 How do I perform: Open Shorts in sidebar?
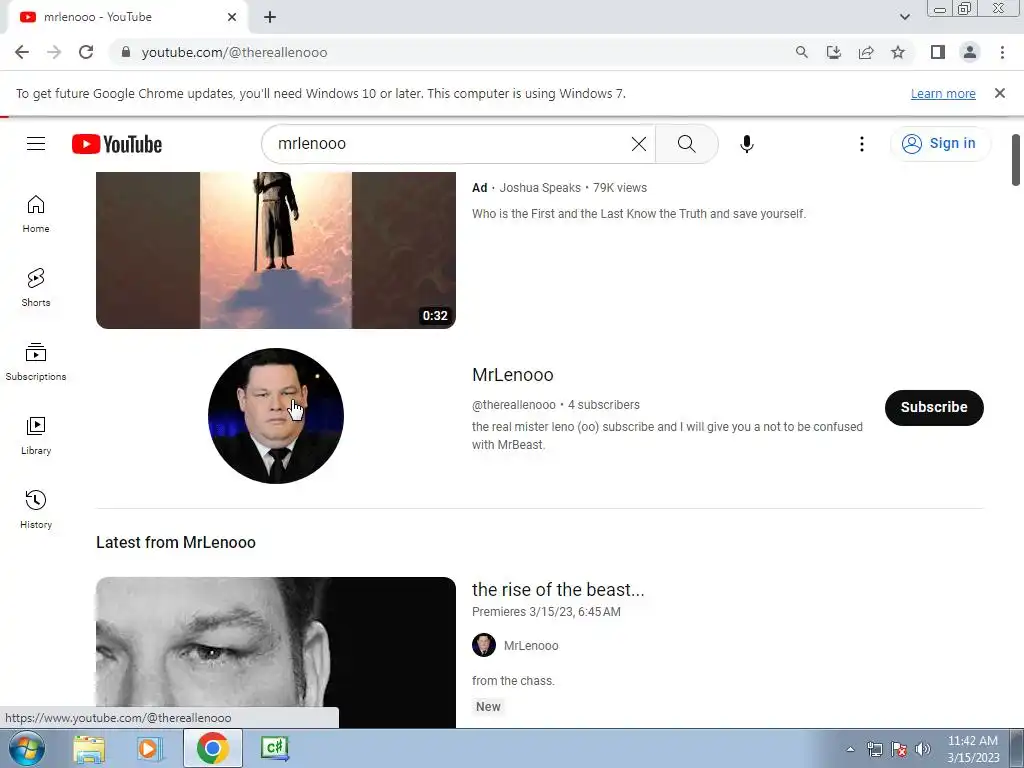coord(36,288)
